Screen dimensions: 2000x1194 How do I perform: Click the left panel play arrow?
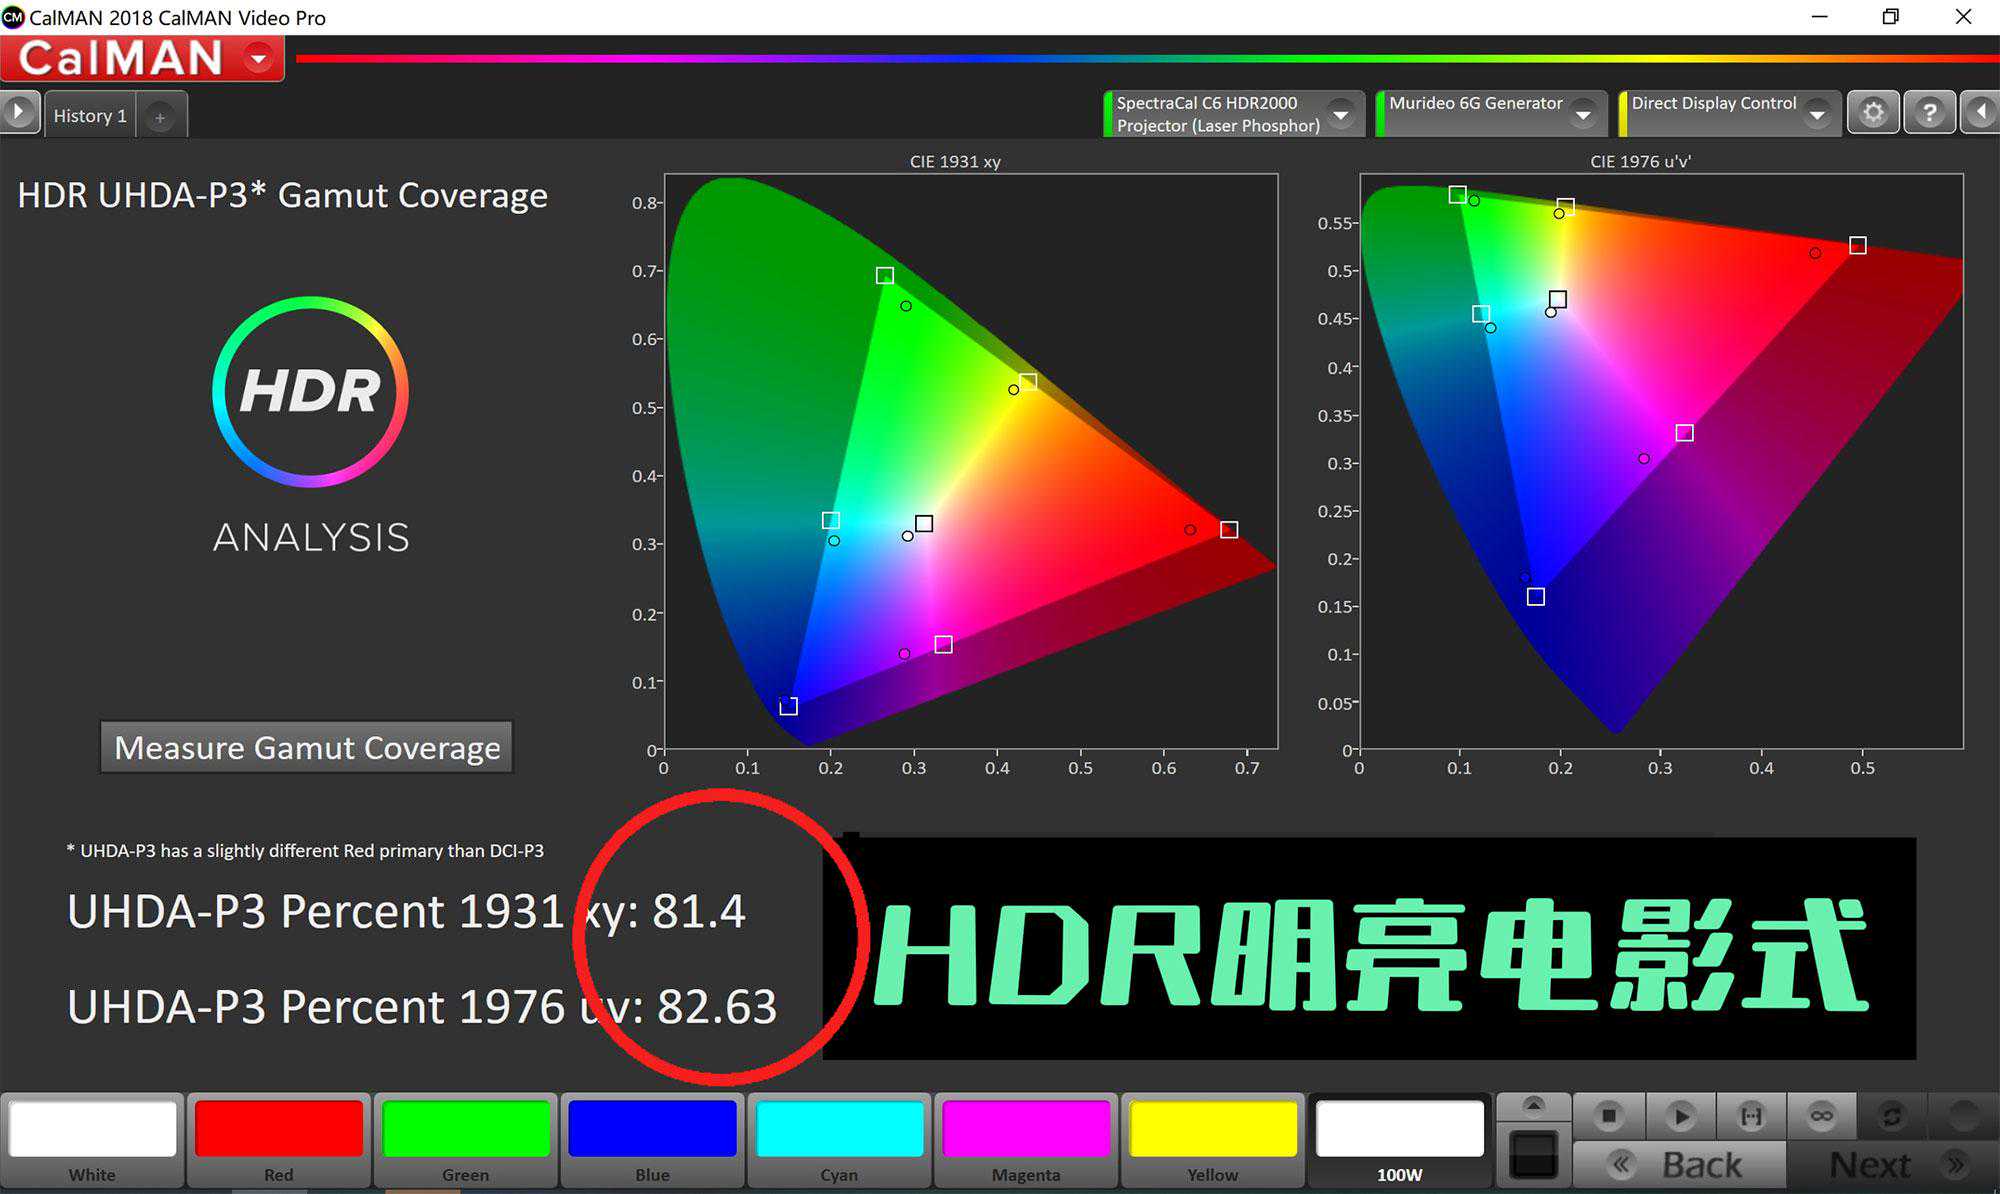click(19, 112)
